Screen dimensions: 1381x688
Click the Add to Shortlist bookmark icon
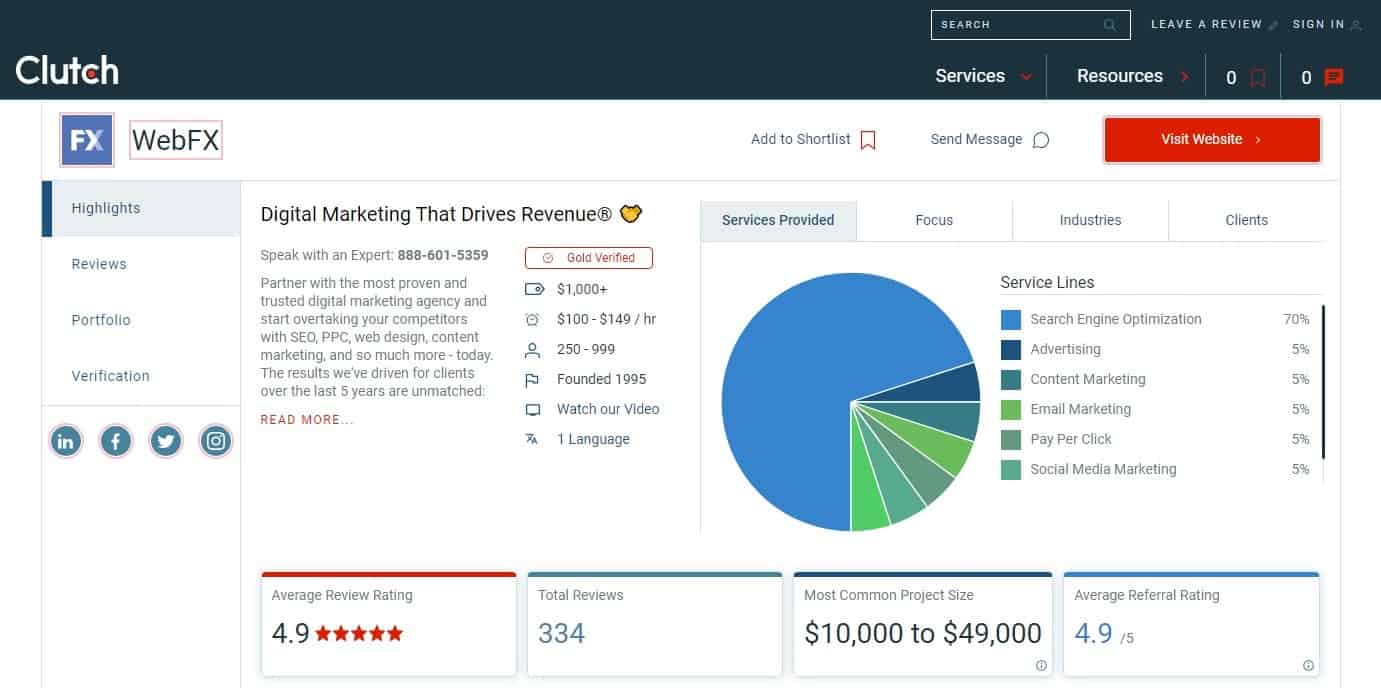tap(868, 140)
